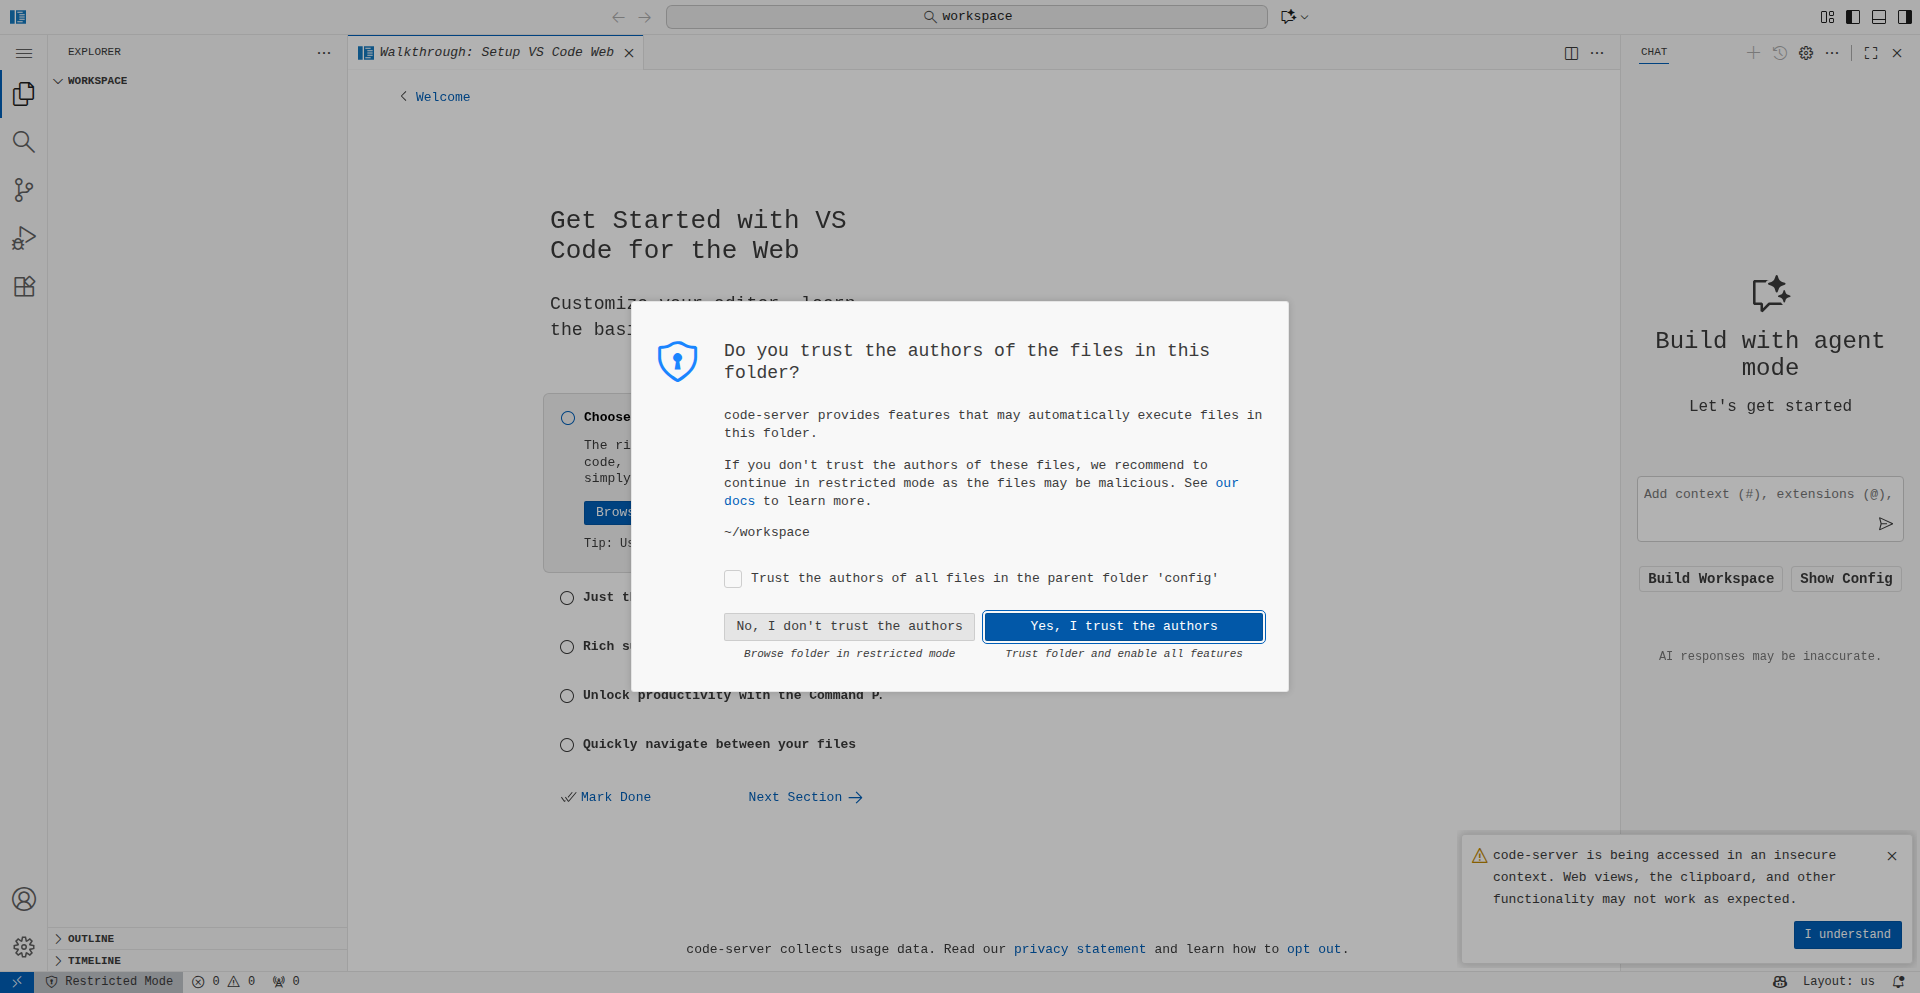Select the 'Quickly navigate between your files' step
The image size is (1920, 993).
click(x=718, y=744)
